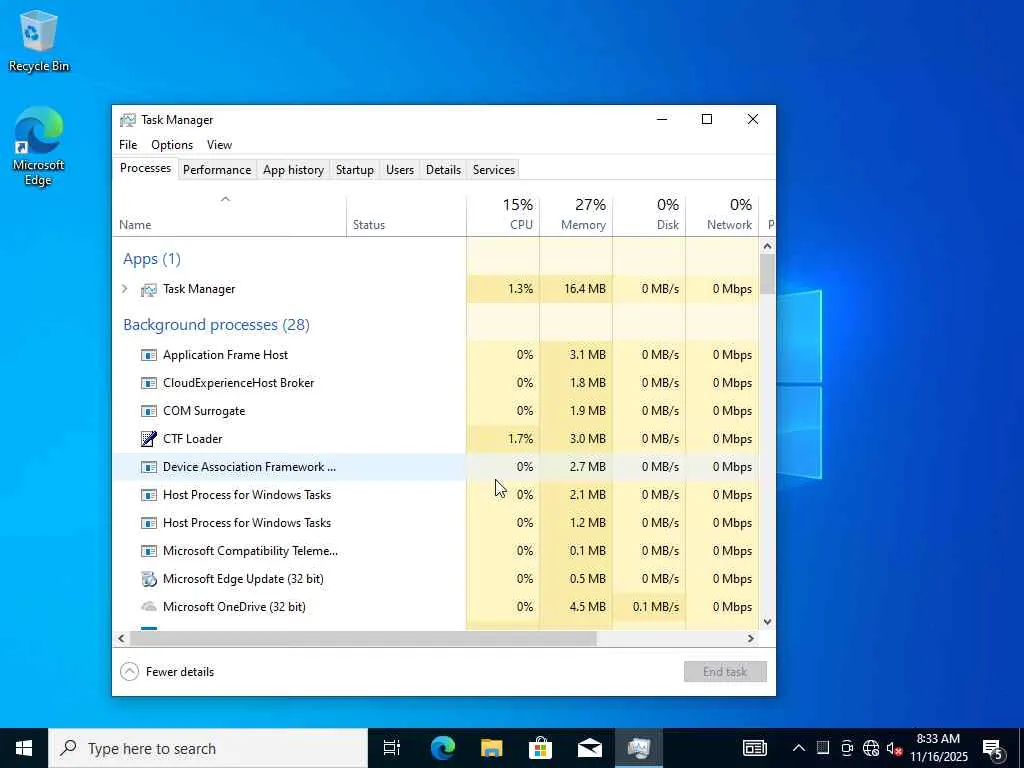
Task: Click the Application Frame Host process icon
Action: tap(149, 355)
